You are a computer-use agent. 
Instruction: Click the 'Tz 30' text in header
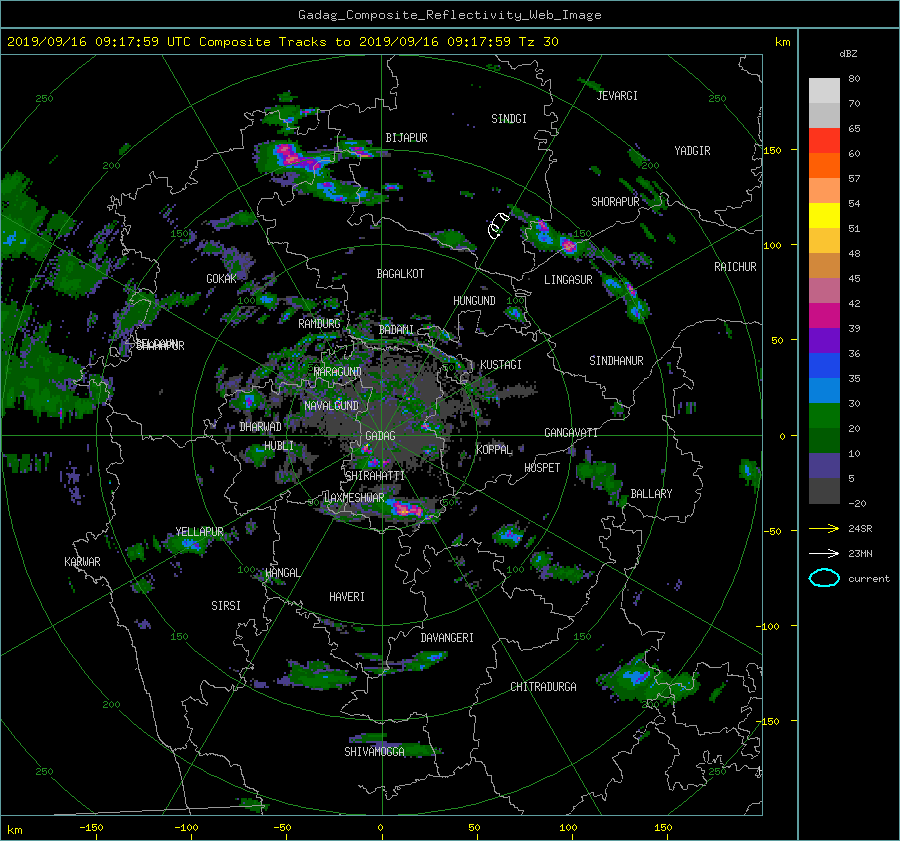coord(538,42)
